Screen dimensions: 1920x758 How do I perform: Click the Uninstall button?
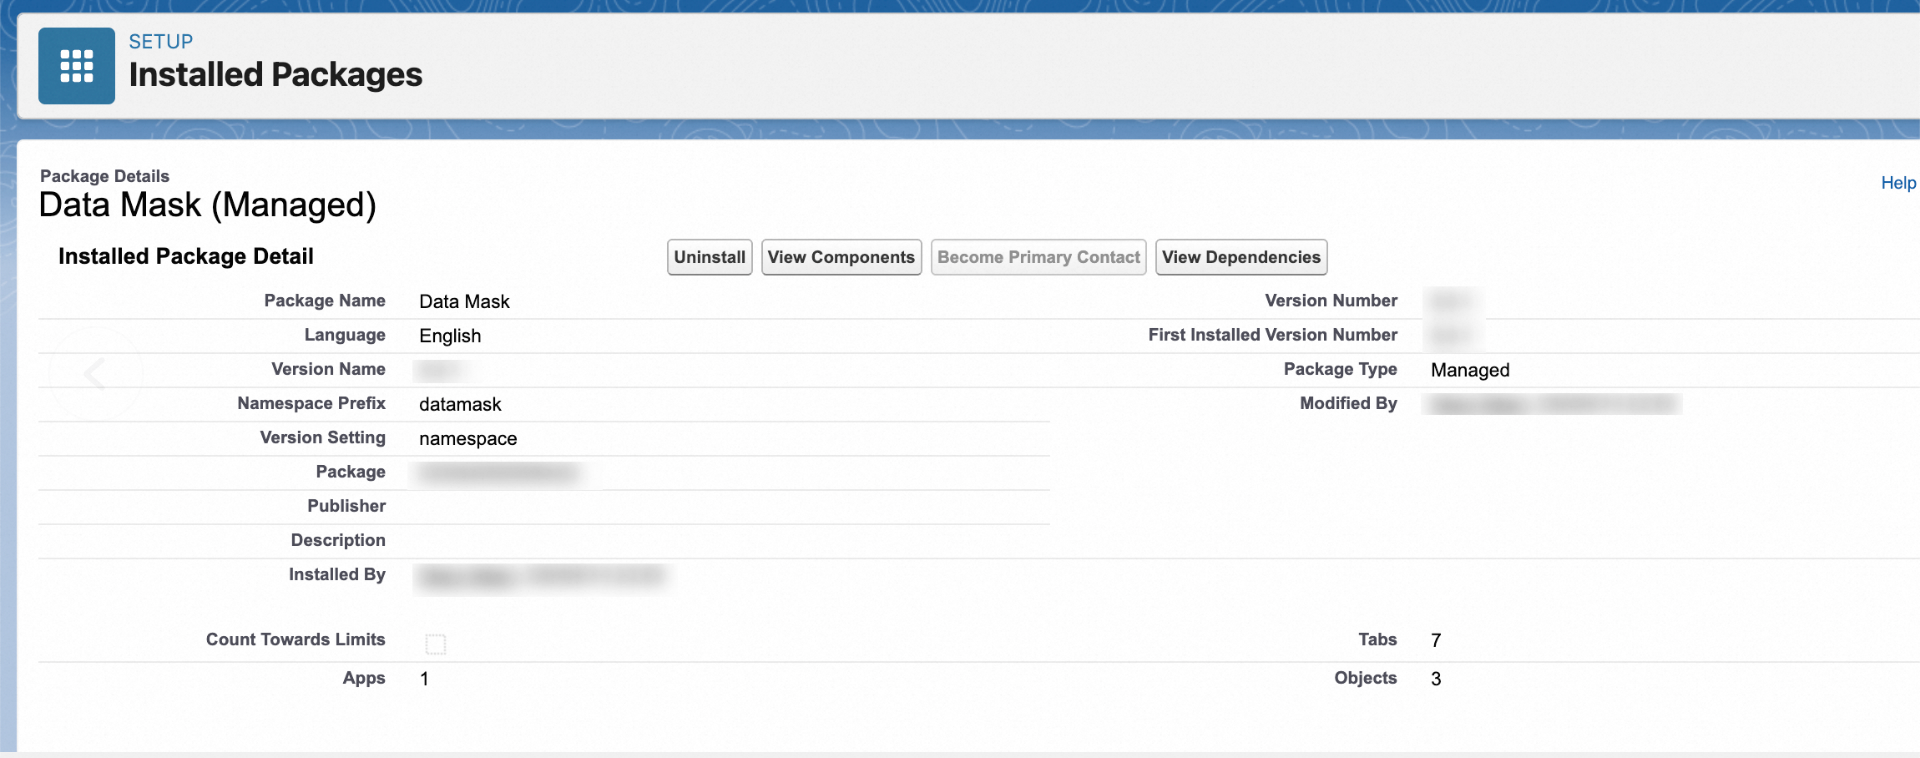710,257
